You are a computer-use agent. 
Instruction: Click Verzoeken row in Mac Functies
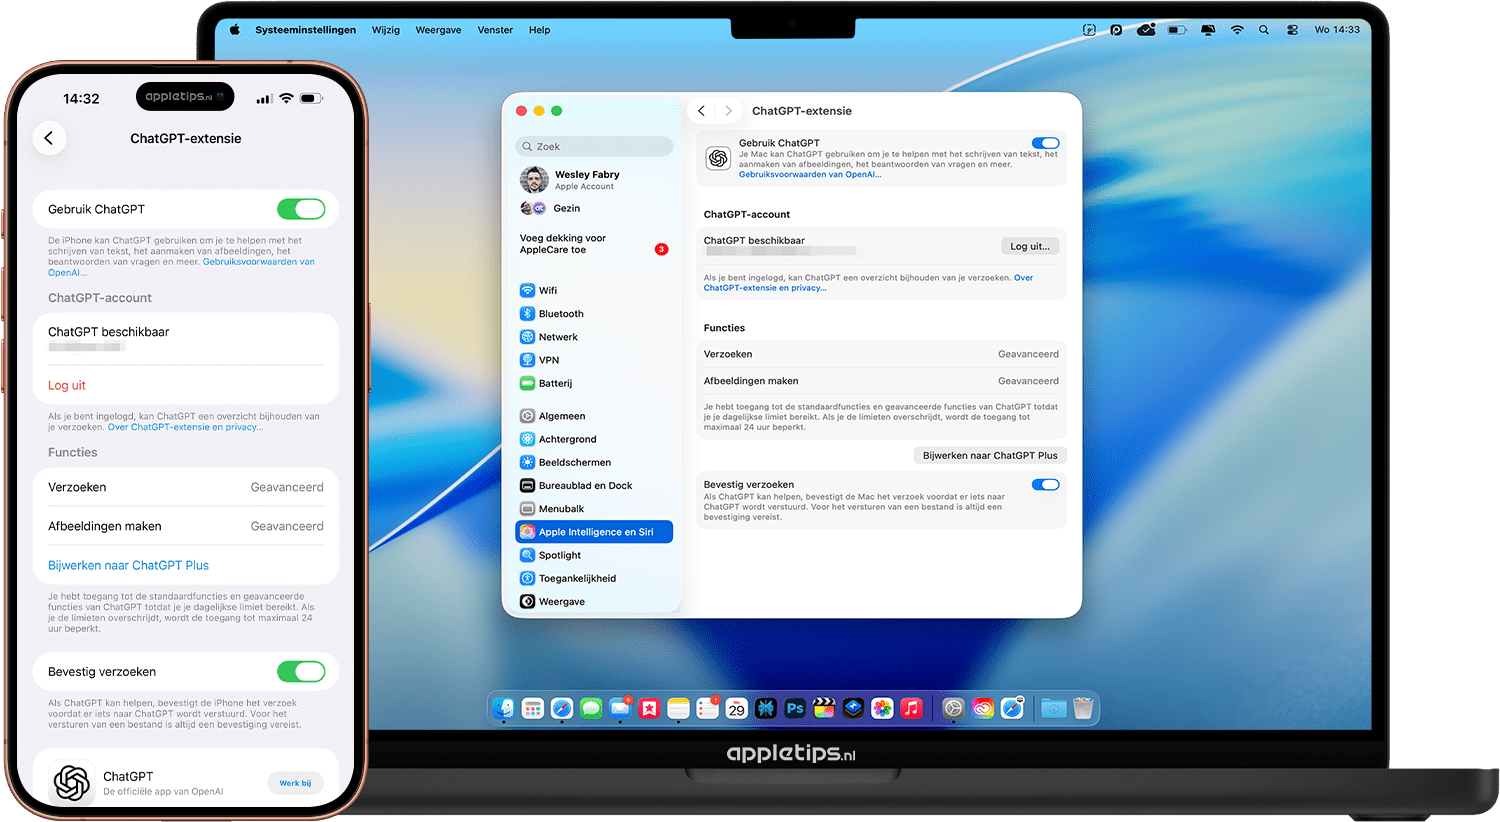(x=881, y=354)
